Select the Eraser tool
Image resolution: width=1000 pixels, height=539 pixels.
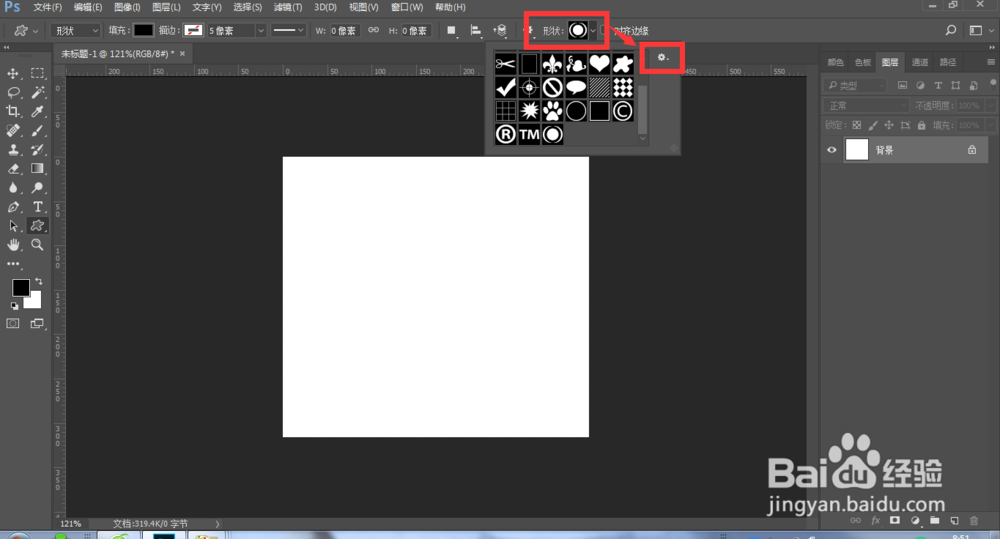click(13, 169)
